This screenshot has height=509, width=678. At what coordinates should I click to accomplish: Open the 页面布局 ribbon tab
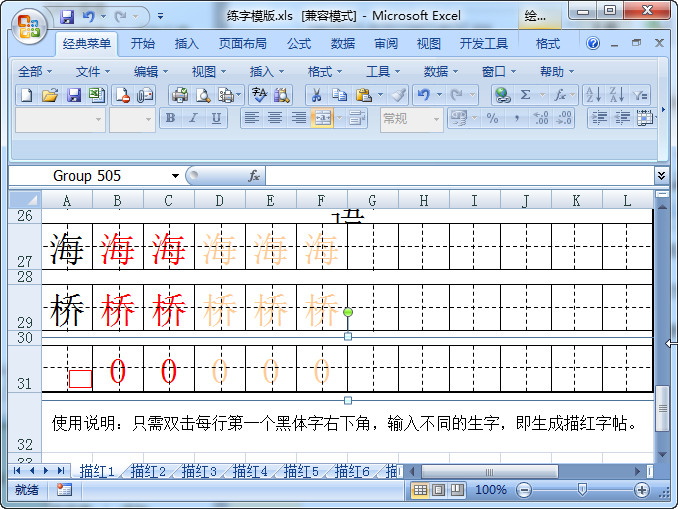point(242,44)
